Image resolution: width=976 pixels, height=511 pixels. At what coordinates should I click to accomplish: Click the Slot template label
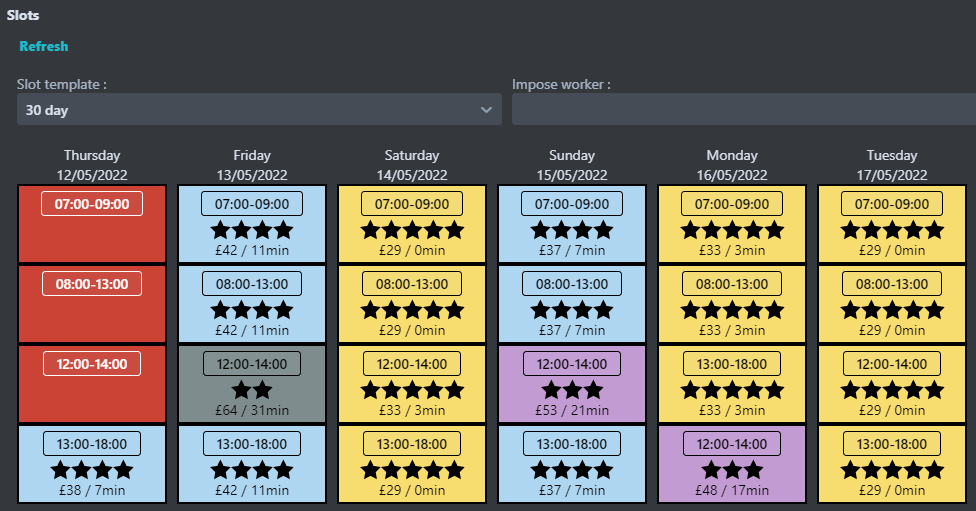coord(62,85)
